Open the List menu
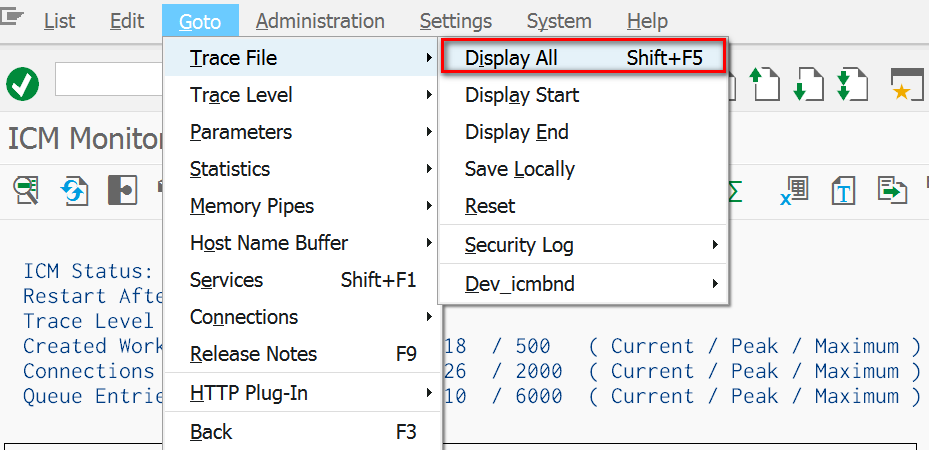Viewport: 929px width, 450px height. (59, 21)
